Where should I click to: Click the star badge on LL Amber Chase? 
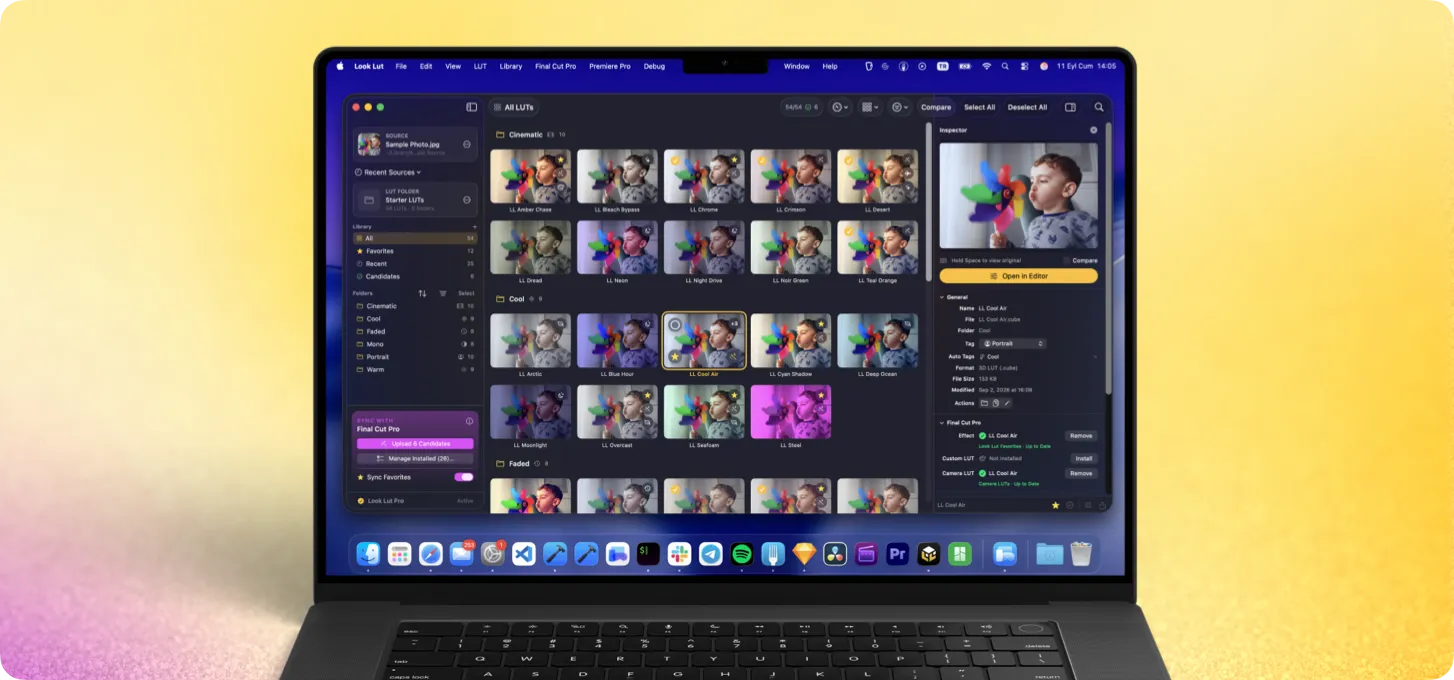tap(562, 159)
